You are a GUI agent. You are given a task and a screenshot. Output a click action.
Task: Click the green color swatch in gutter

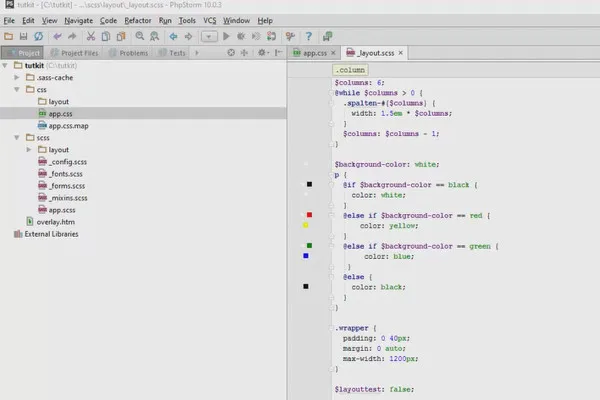click(x=309, y=246)
